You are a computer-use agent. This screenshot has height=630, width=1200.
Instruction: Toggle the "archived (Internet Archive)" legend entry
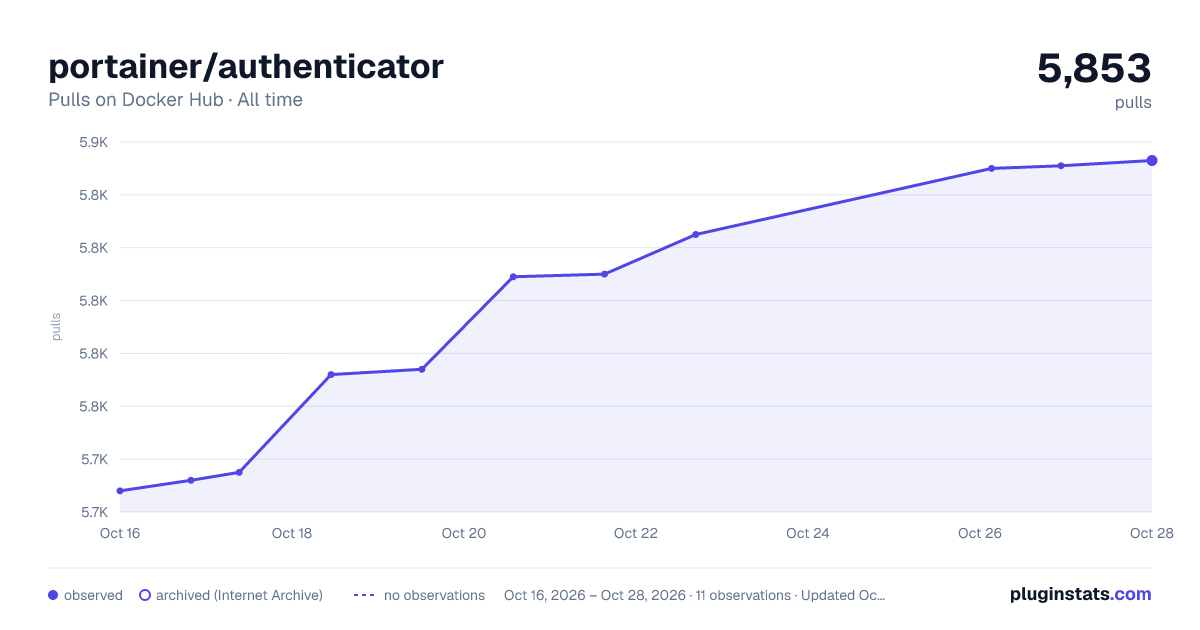231,595
